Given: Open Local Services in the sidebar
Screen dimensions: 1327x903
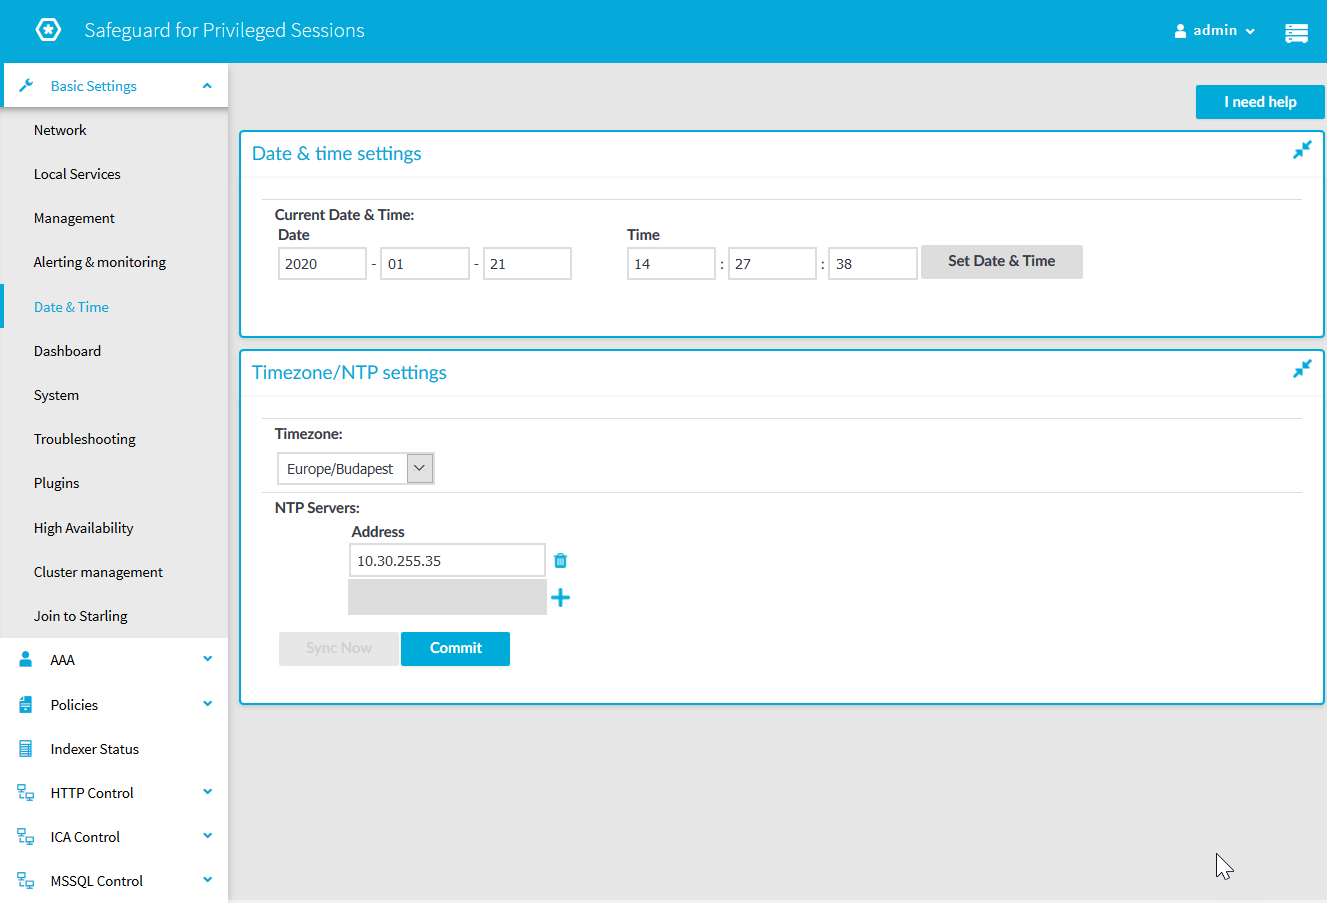Looking at the screenshot, I should point(77,174).
